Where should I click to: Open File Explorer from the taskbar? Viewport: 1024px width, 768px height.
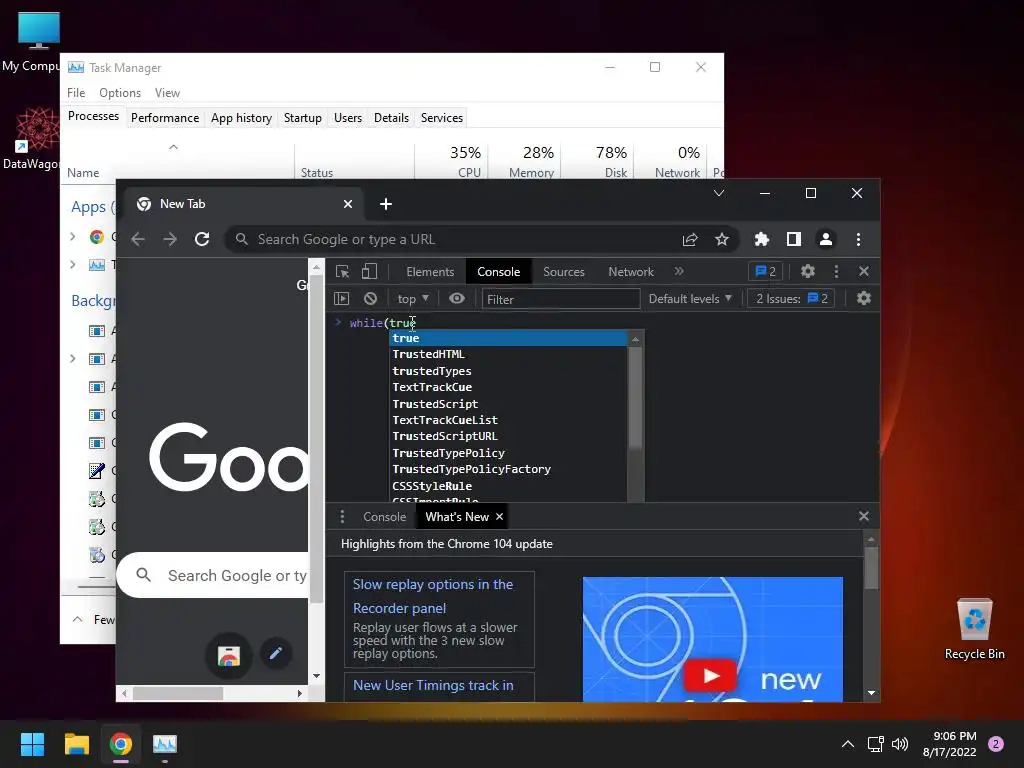(76, 744)
